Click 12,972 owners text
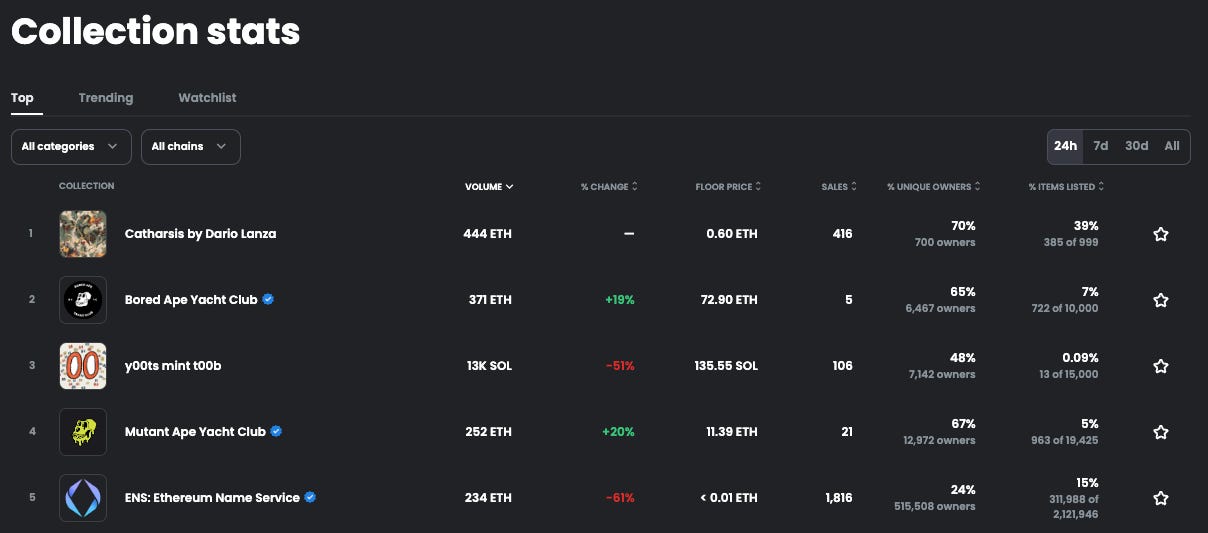 point(939,441)
